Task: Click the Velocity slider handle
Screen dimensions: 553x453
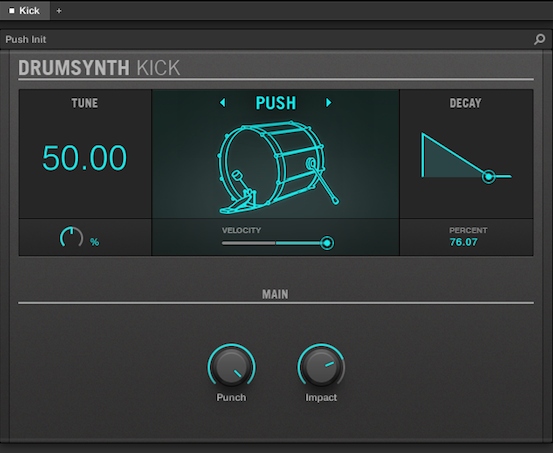Action: tap(327, 243)
